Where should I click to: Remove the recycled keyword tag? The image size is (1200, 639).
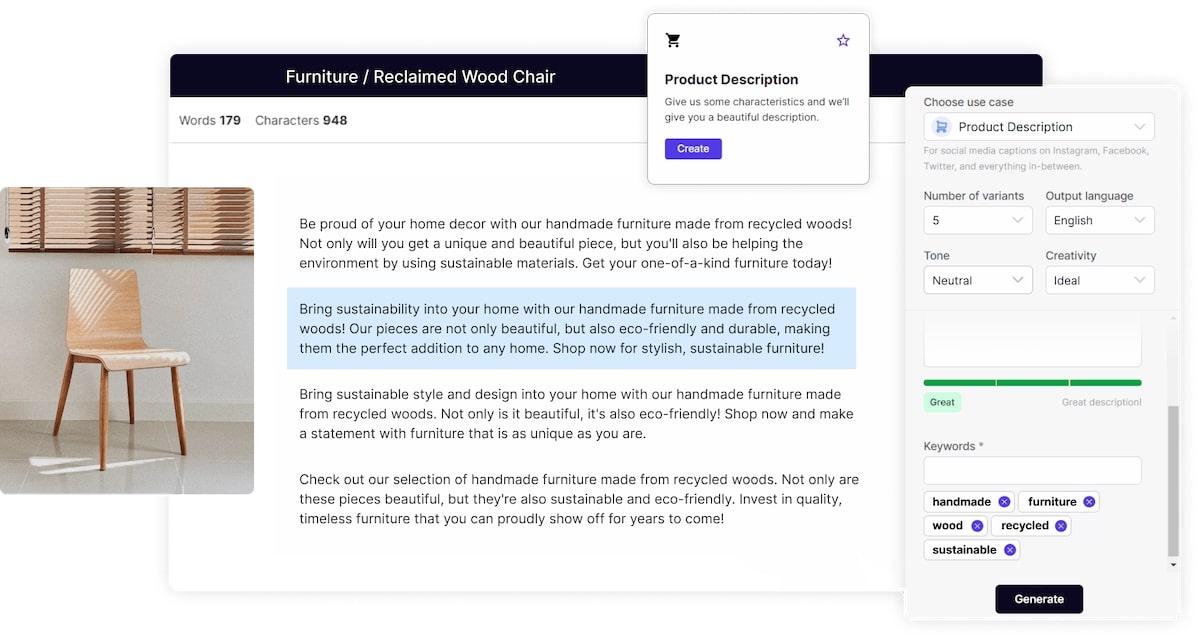point(1060,526)
